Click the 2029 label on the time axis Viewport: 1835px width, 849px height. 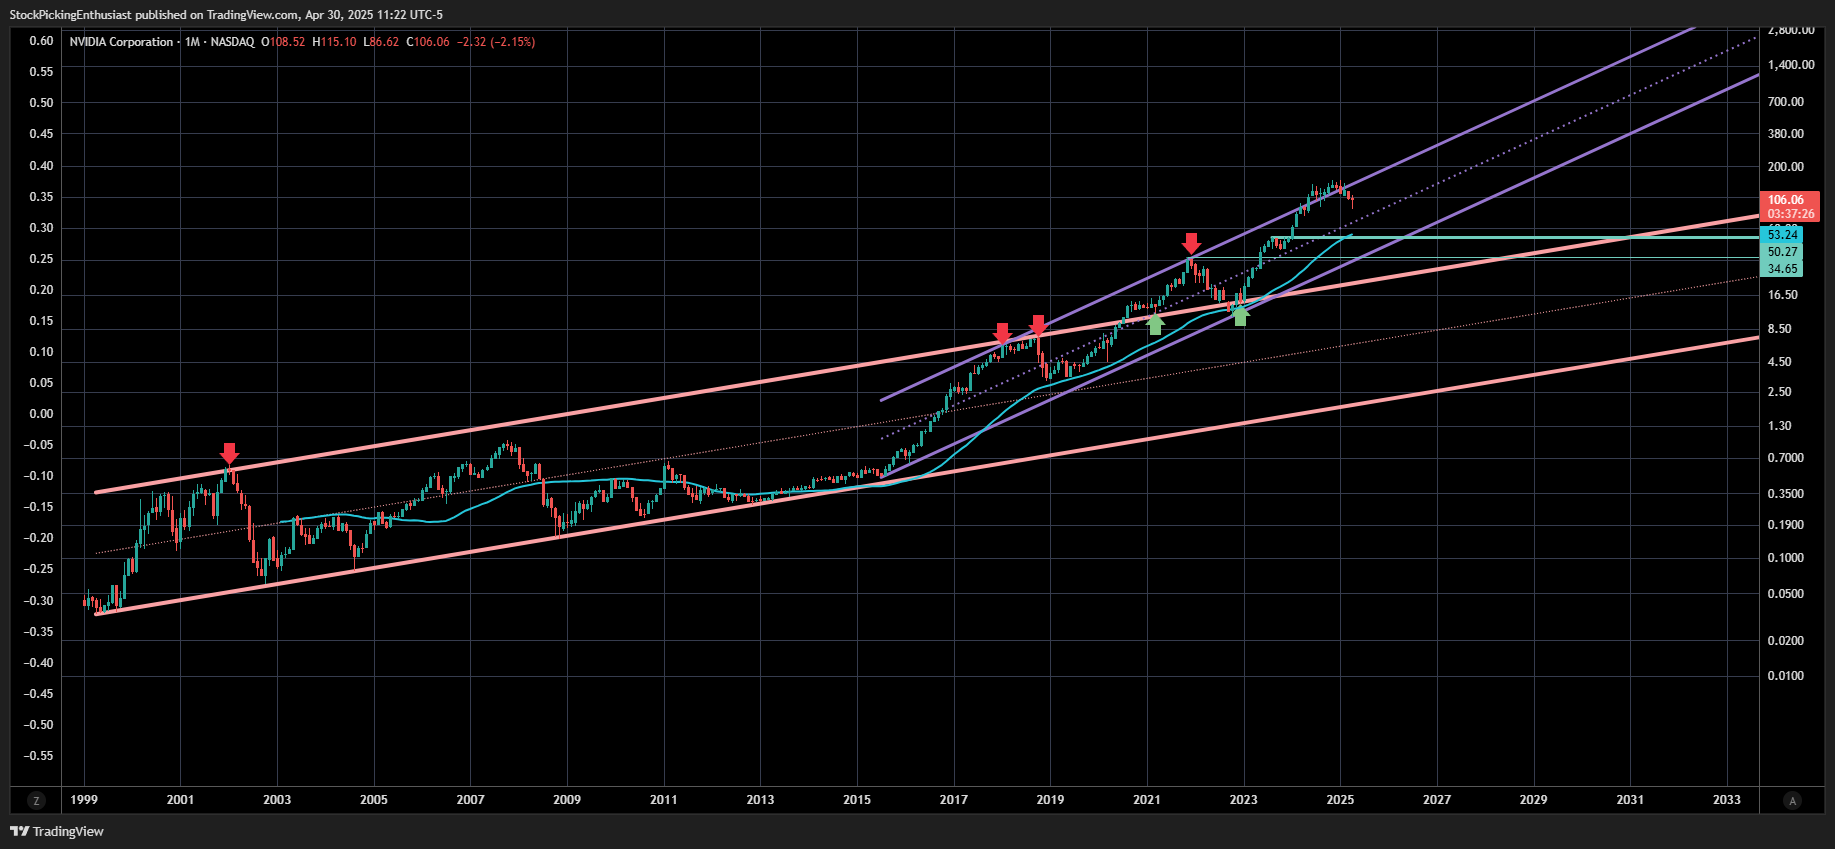[x=1533, y=800]
